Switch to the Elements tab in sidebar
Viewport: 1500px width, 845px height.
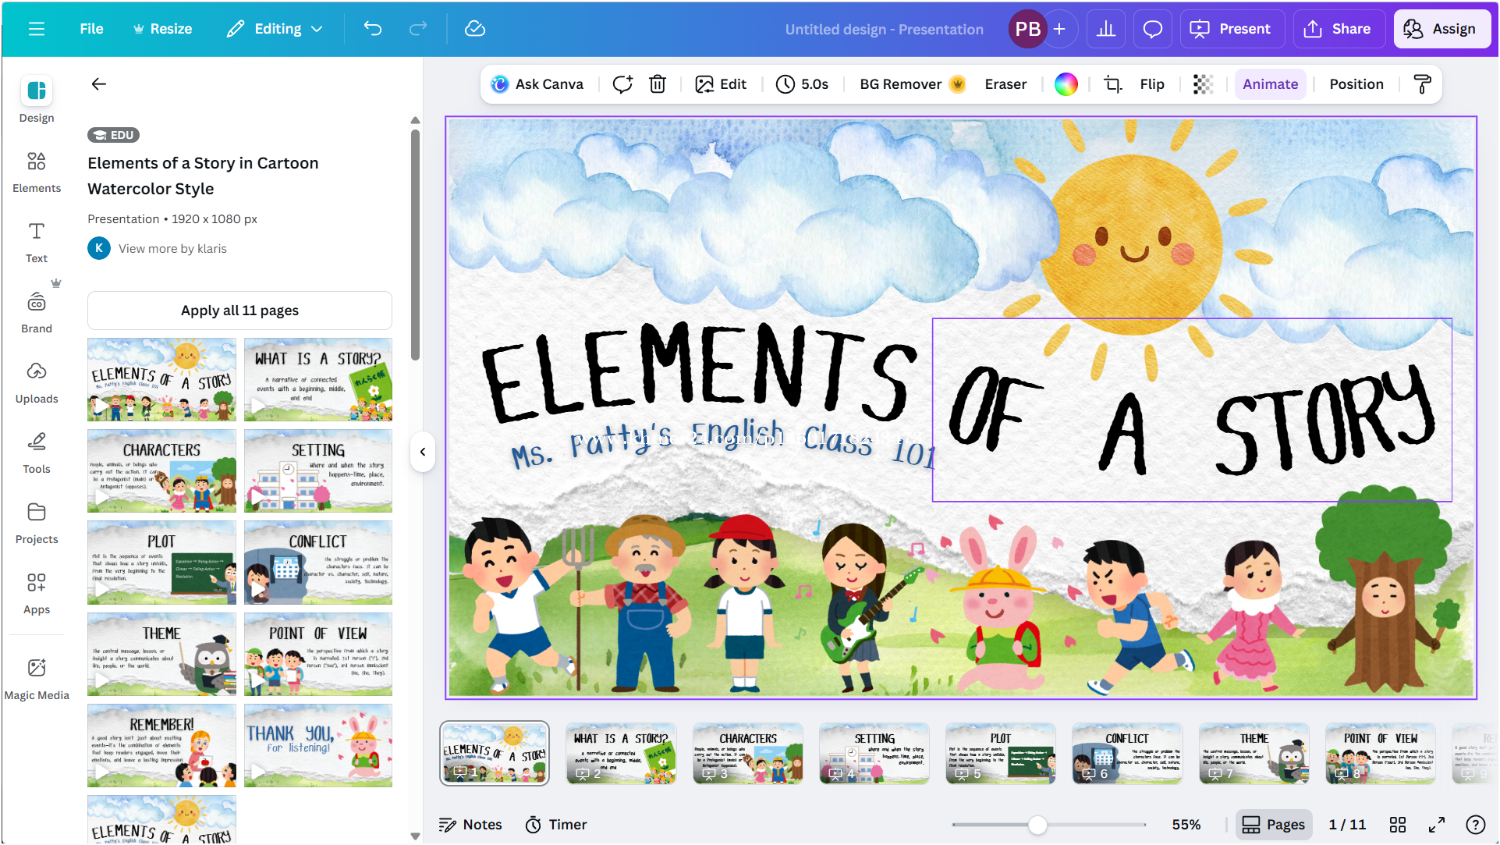click(37, 172)
